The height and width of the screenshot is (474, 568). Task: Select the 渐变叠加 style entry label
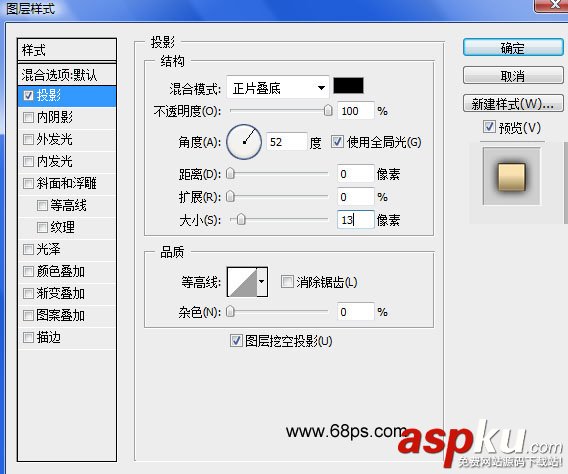point(60,293)
